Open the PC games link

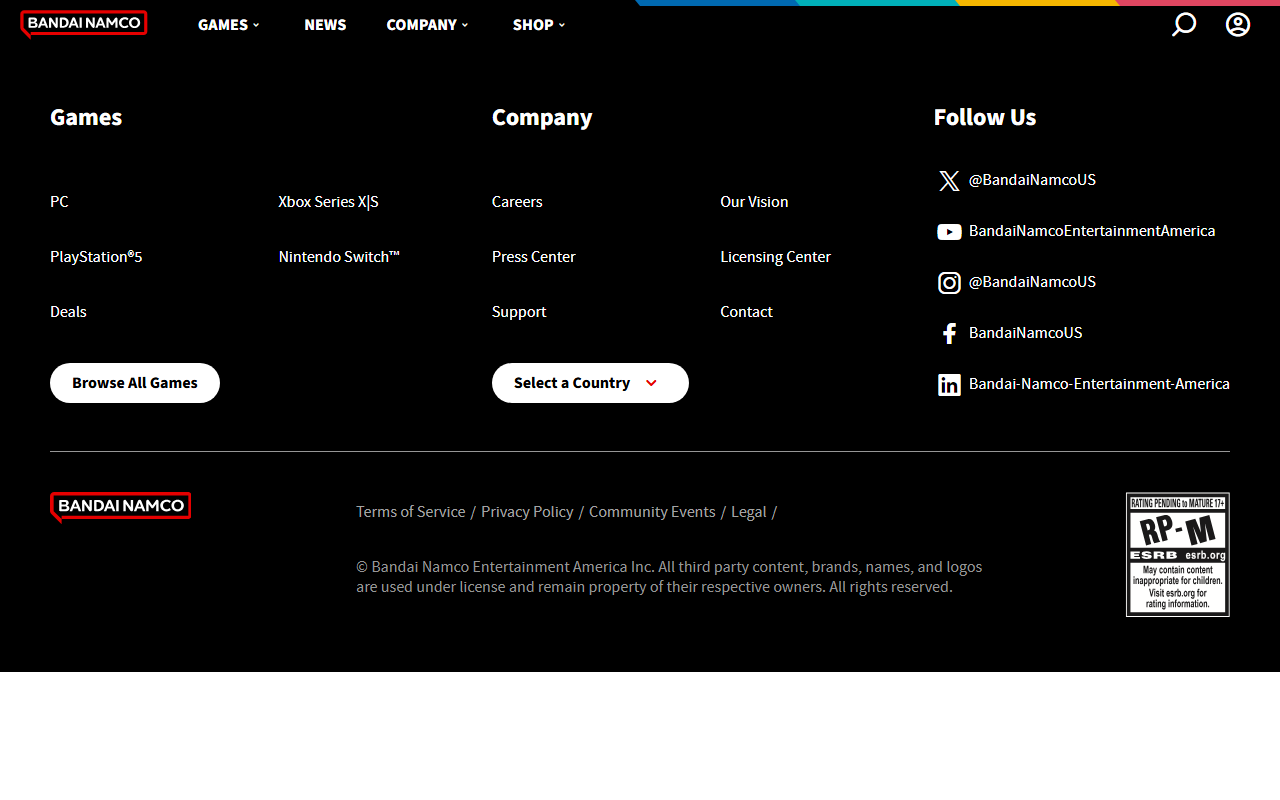(59, 202)
